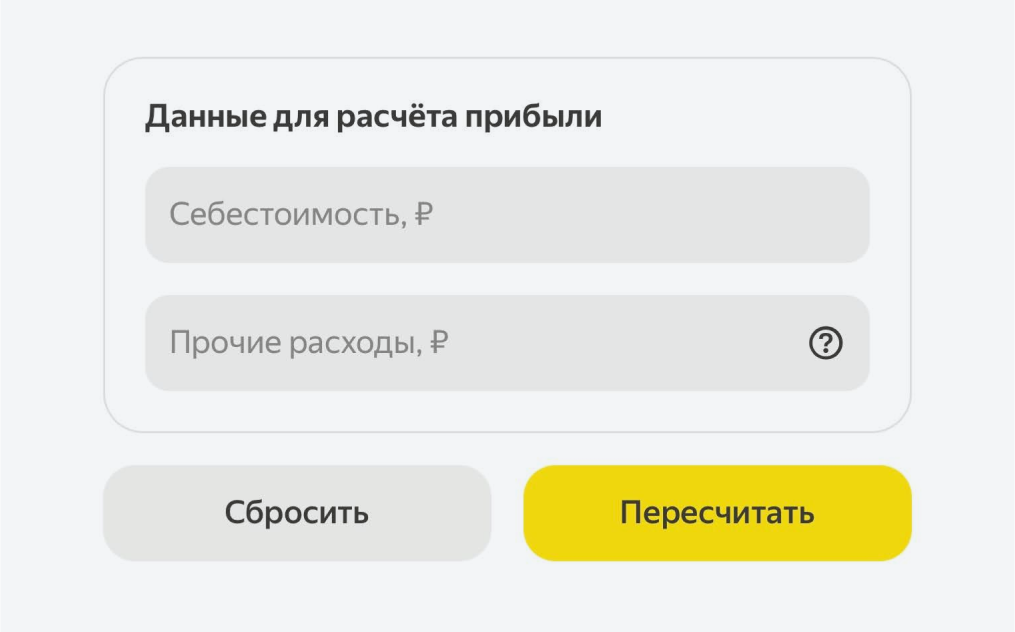Click the Прочие расходы placeholder text

309,343
